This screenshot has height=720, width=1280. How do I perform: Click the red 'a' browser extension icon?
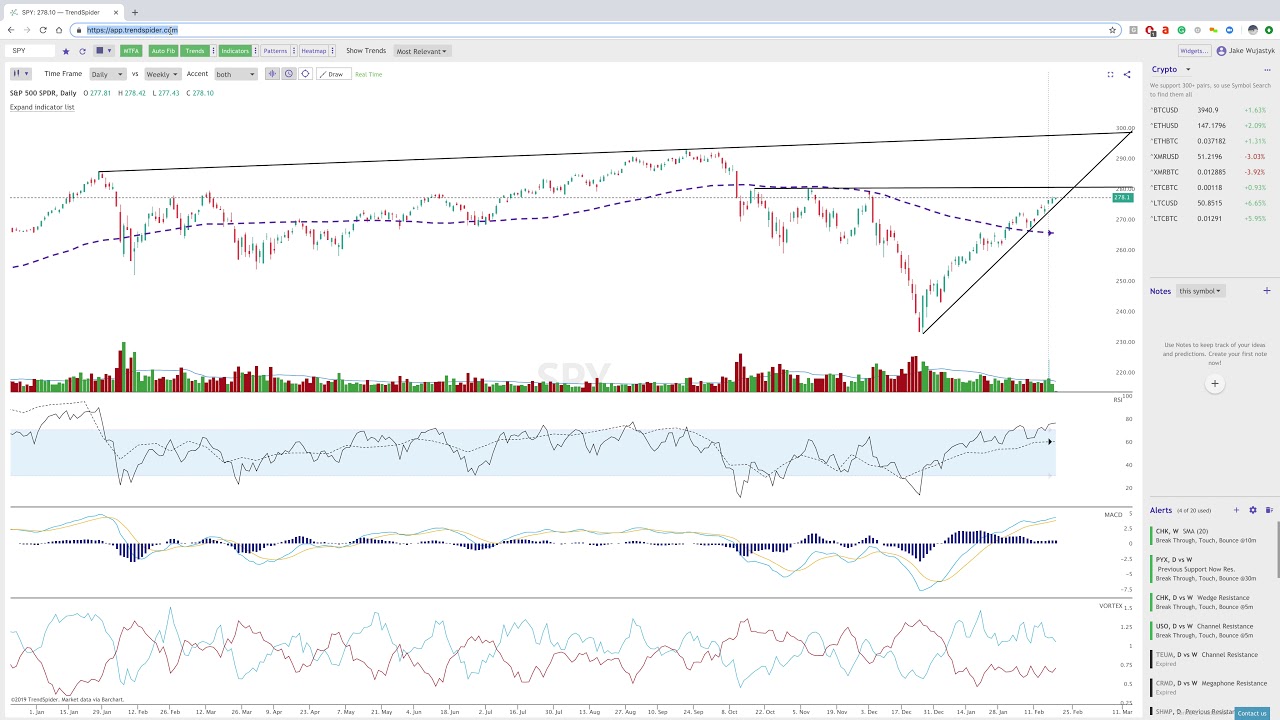1165,30
